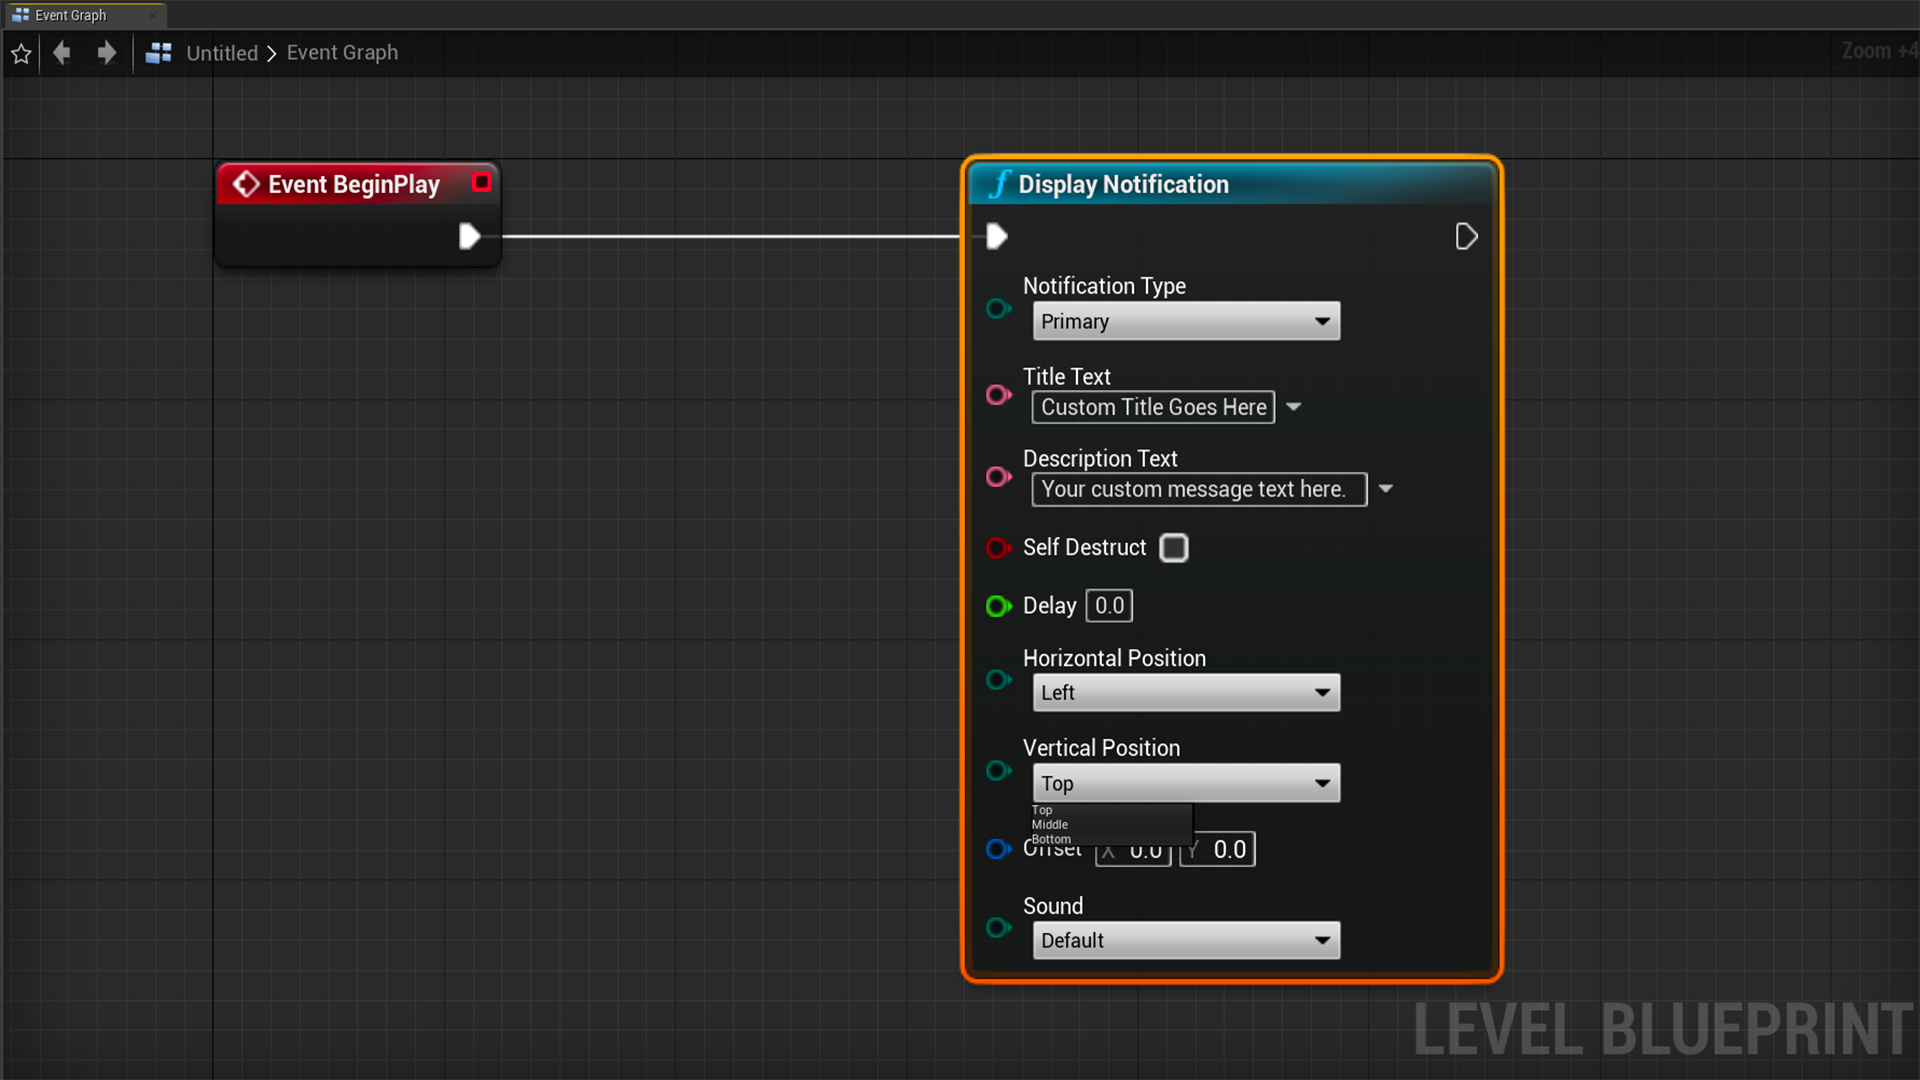The image size is (1920, 1080).
Task: Click the Delay value input field
Action: click(x=1109, y=606)
